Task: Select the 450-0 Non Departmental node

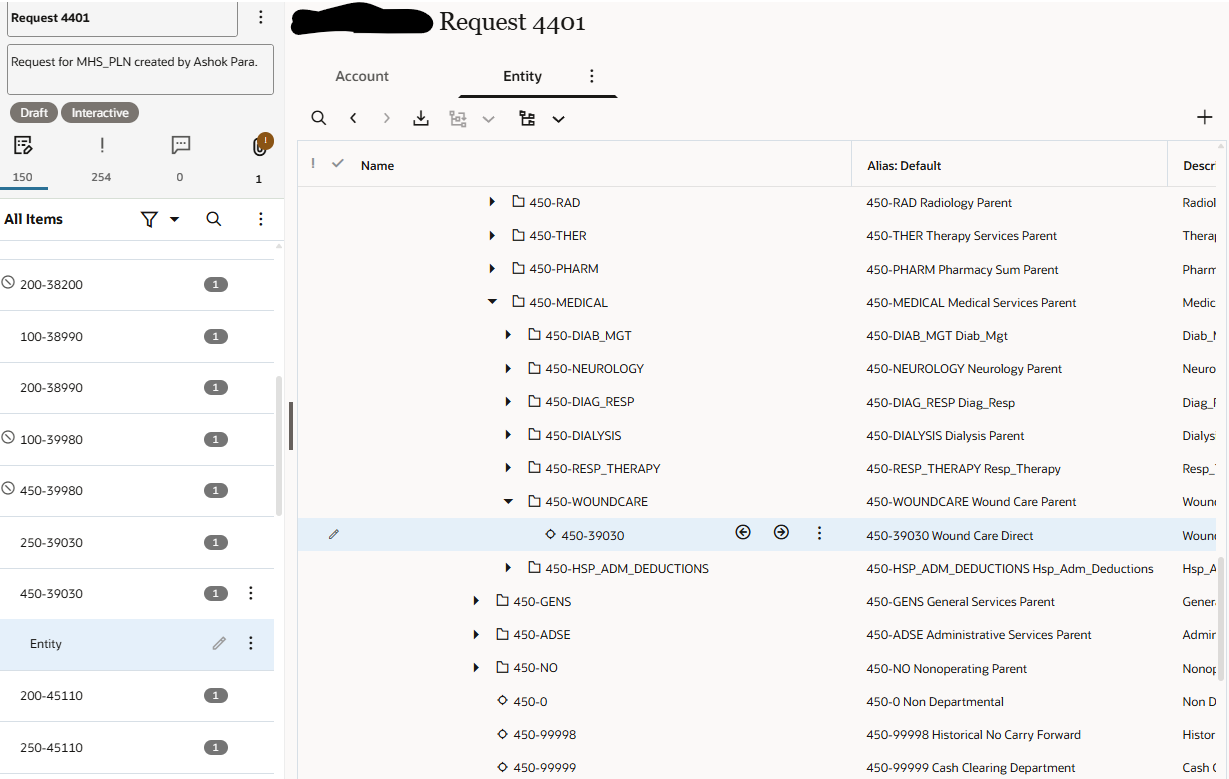Action: click(530, 701)
